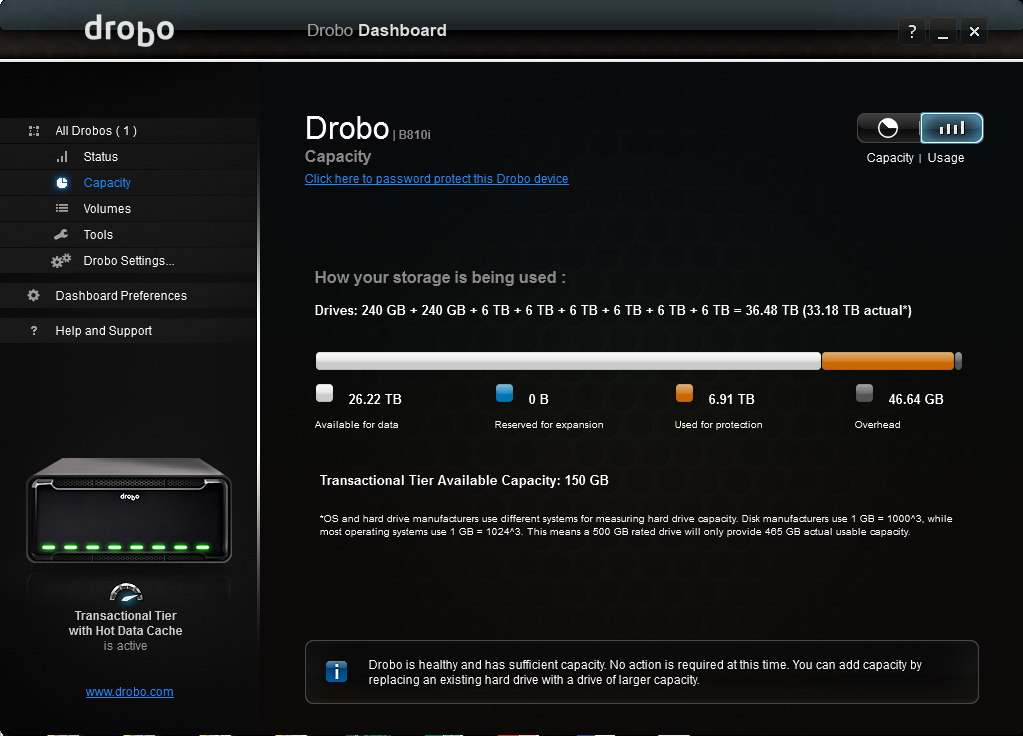Click the 46.64 GB overhead value
This screenshot has height=736, width=1023.
(x=916, y=399)
